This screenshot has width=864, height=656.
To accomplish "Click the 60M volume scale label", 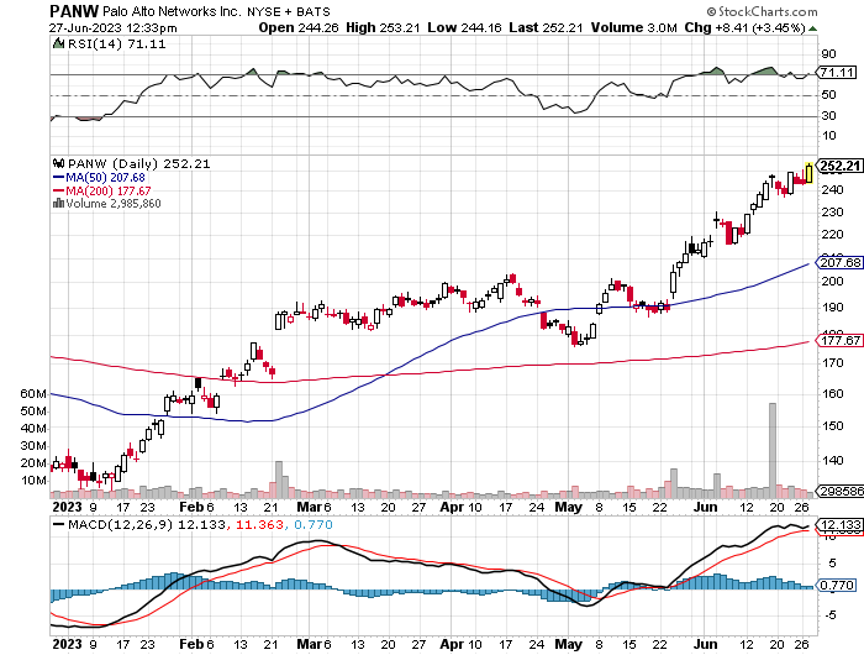I will 33,394.
